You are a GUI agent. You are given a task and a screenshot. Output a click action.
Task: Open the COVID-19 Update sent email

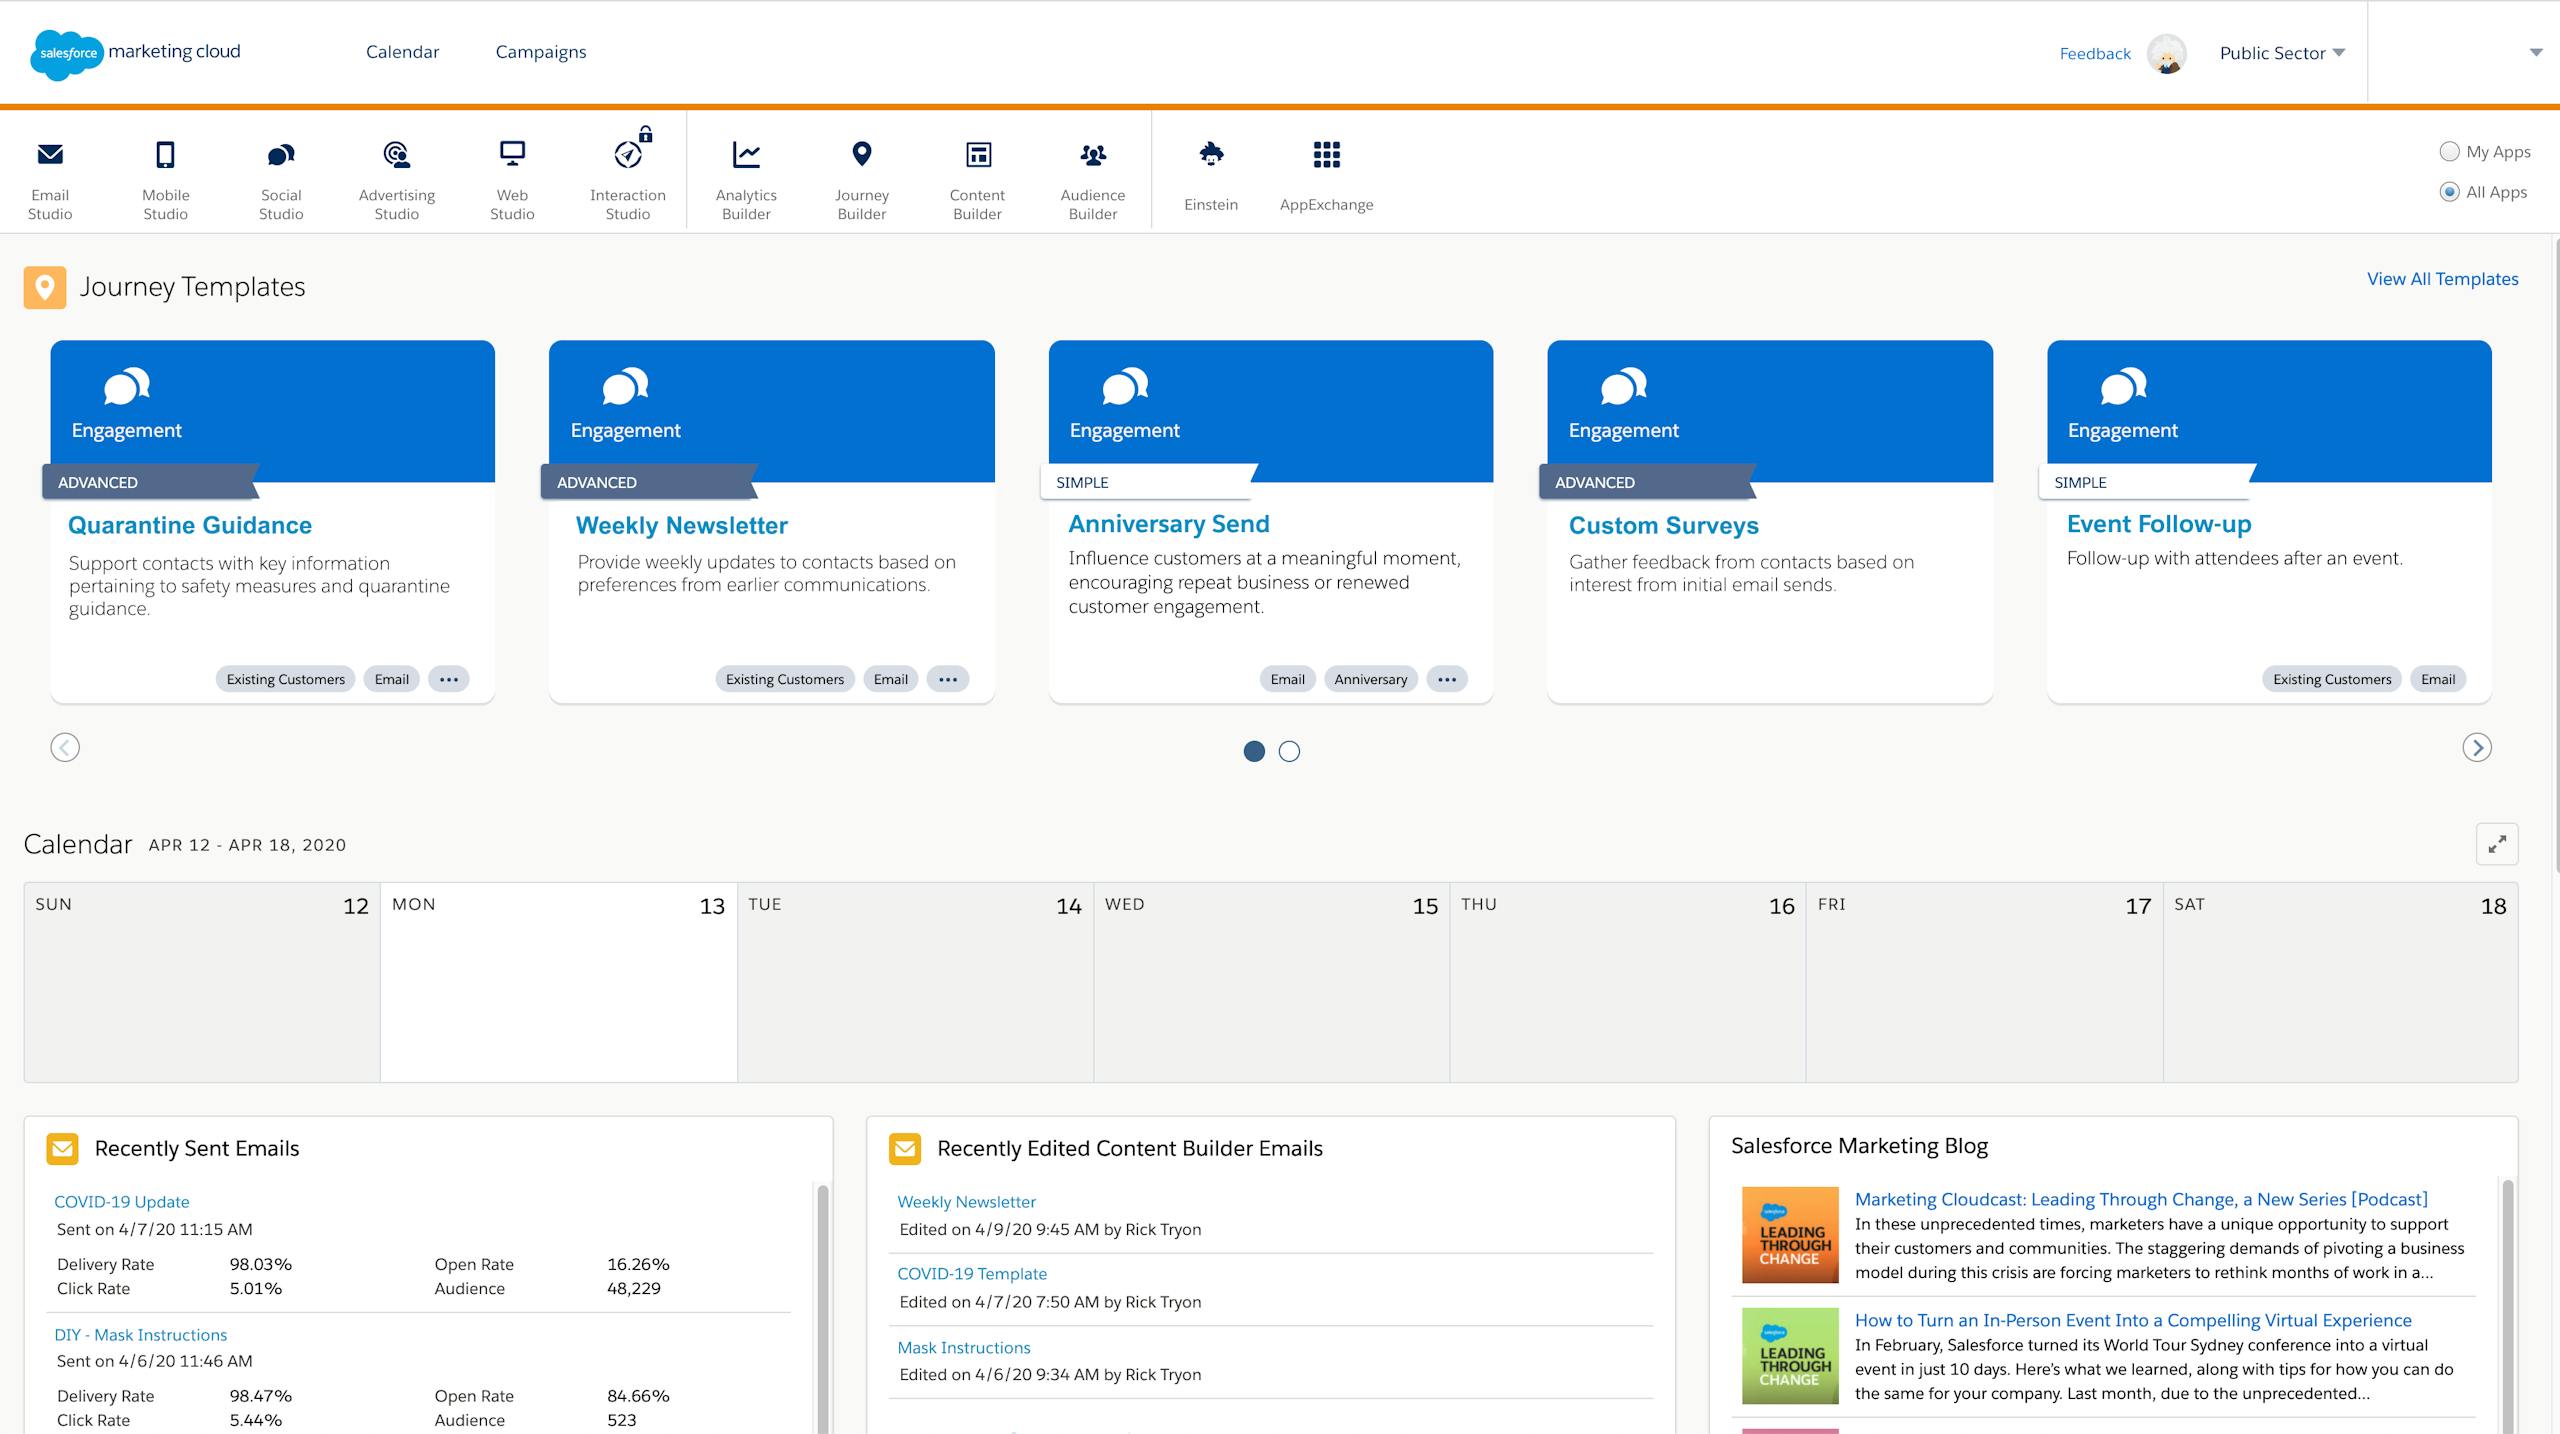point(122,1202)
